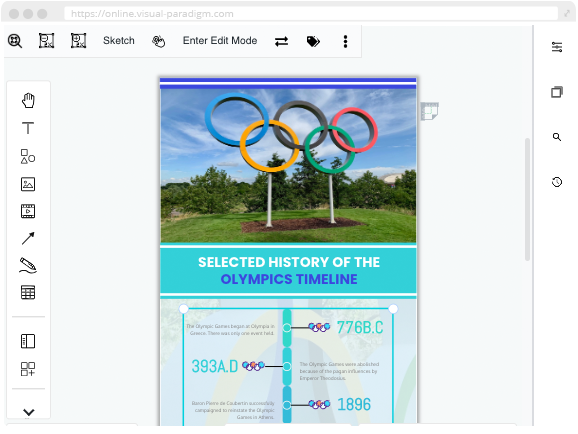Image resolution: width=578 pixels, height=434 pixels.
Task: Click the 'SELECTED HISTORY OF THE' title text
Action: click(x=289, y=262)
